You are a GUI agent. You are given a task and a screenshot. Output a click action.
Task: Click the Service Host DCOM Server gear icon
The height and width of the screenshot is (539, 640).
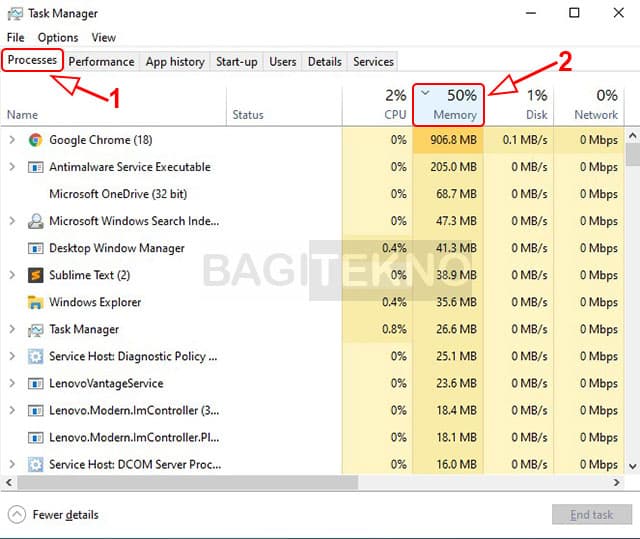36,465
